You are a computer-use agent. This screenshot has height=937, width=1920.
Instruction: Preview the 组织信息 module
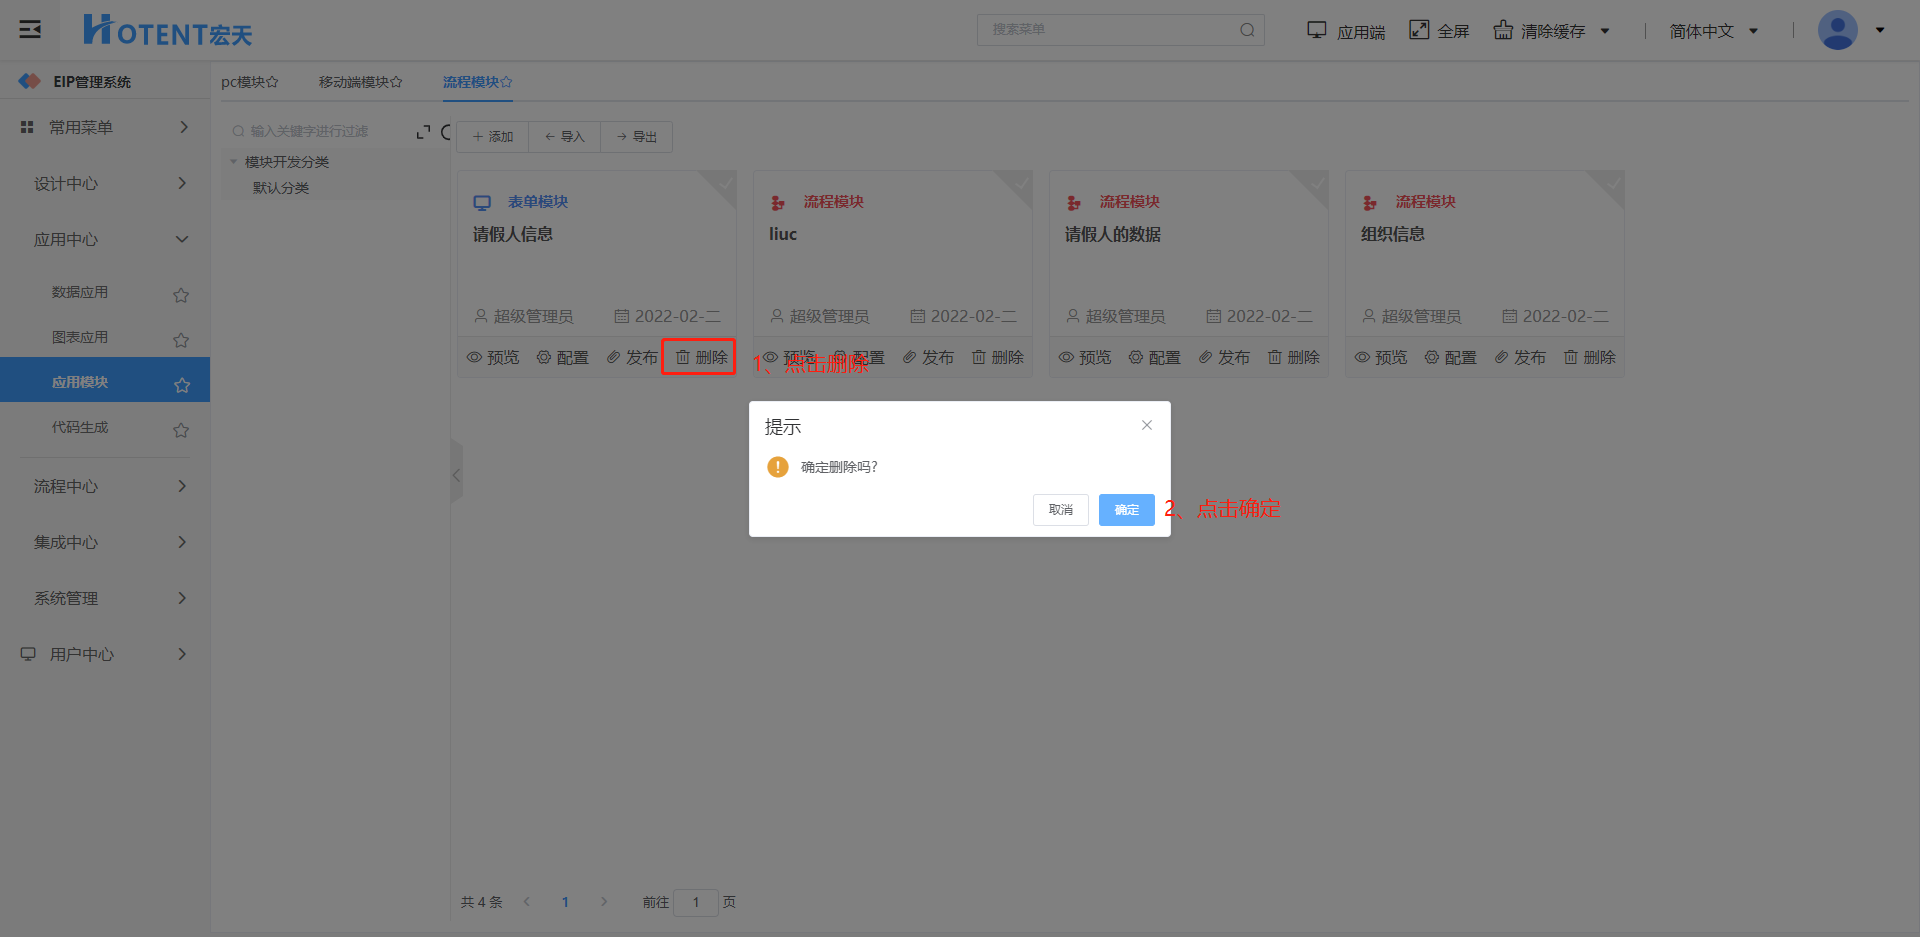pyautogui.click(x=1381, y=357)
